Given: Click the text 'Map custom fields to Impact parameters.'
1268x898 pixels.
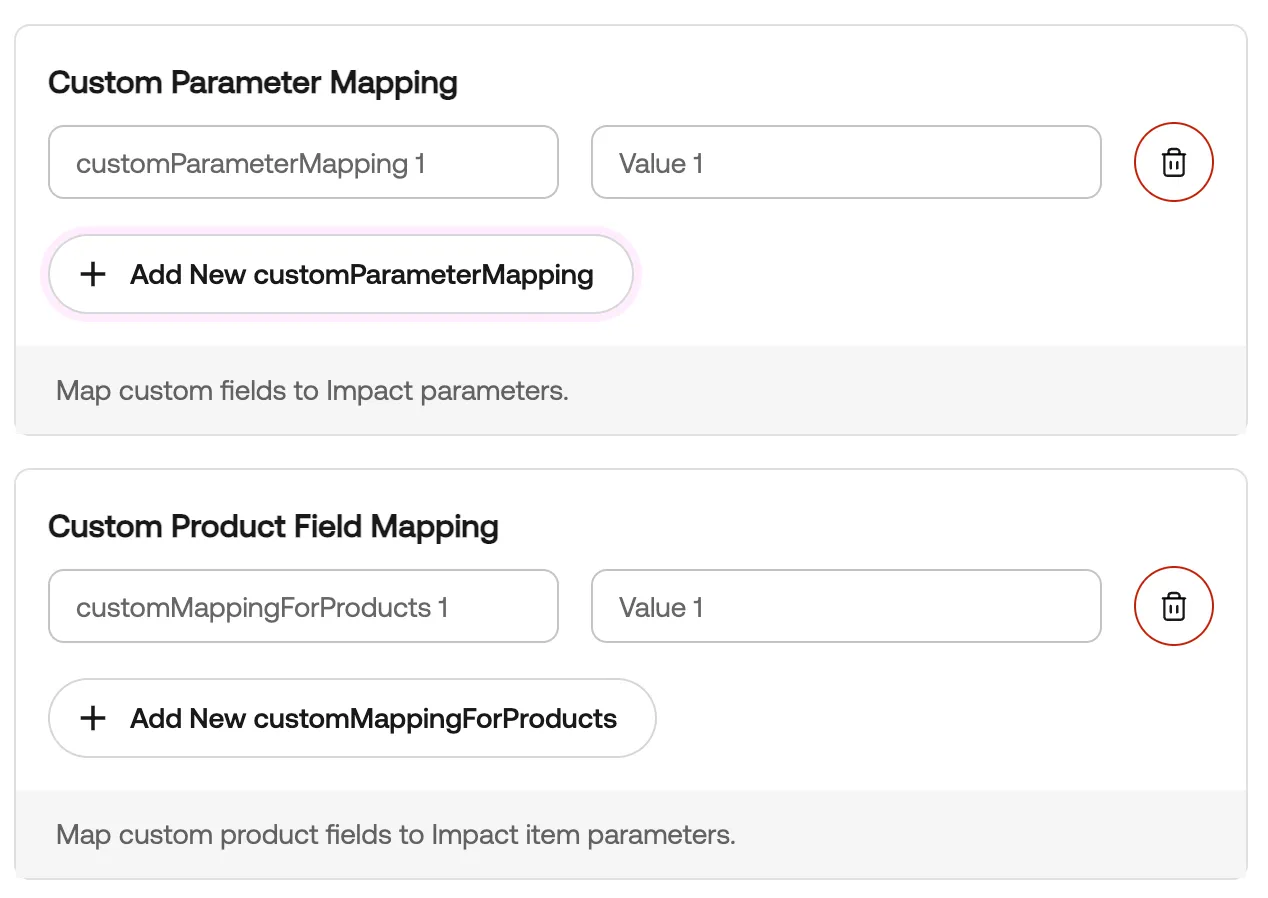Looking at the screenshot, I should coord(312,390).
